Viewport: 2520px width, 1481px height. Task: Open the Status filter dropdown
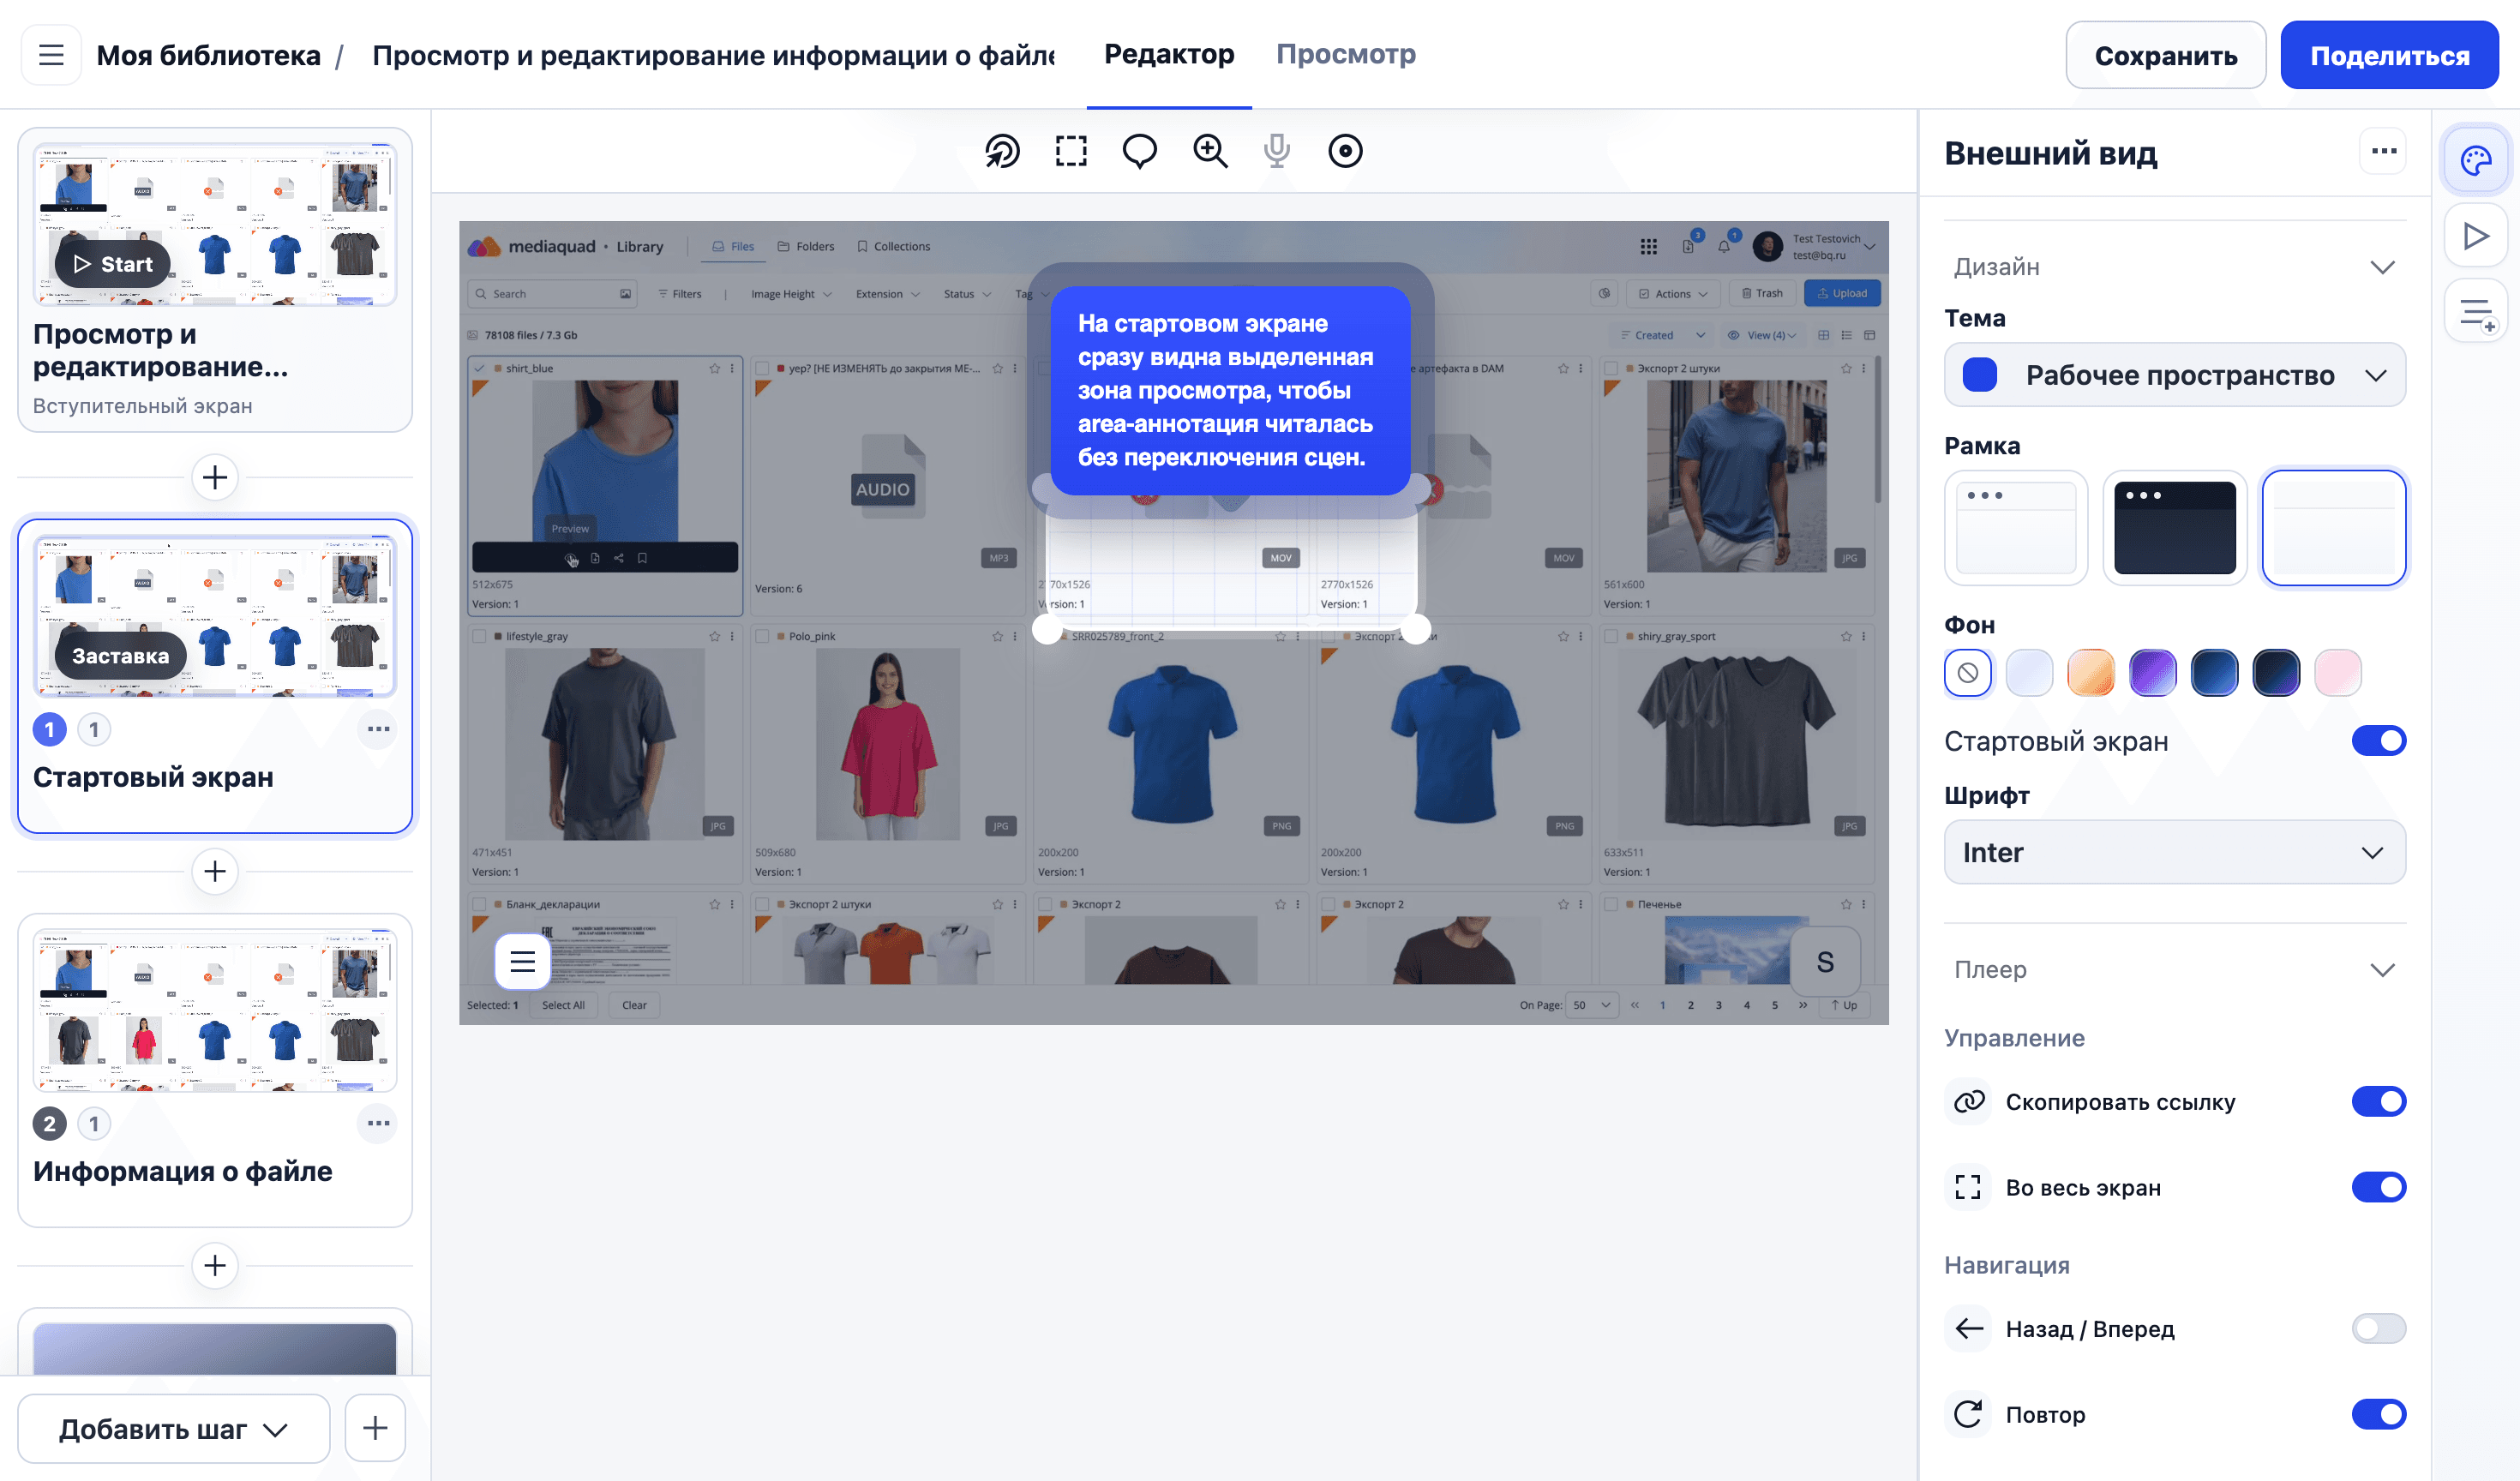967,294
